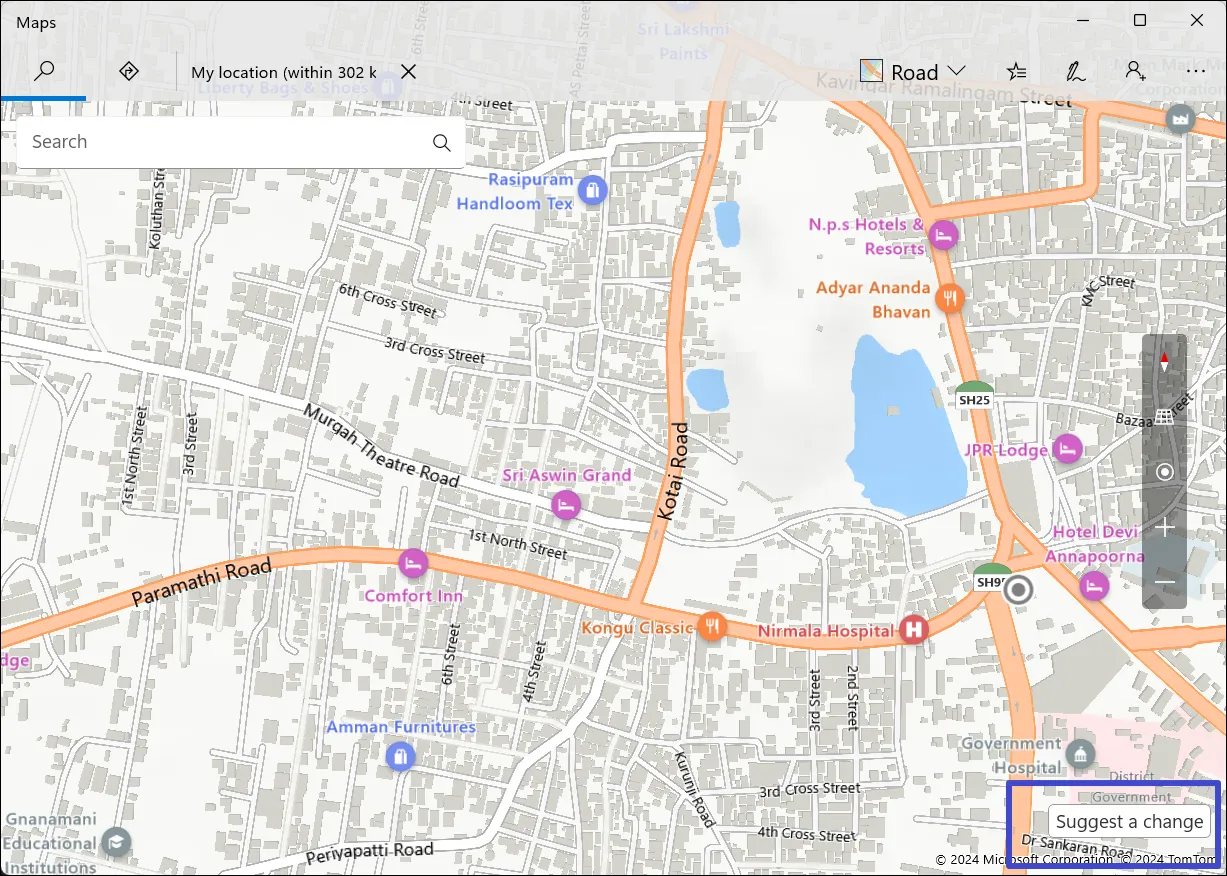Open Saved places favorites icon
This screenshot has width=1227, height=876.
pyautogui.click(x=1016, y=71)
